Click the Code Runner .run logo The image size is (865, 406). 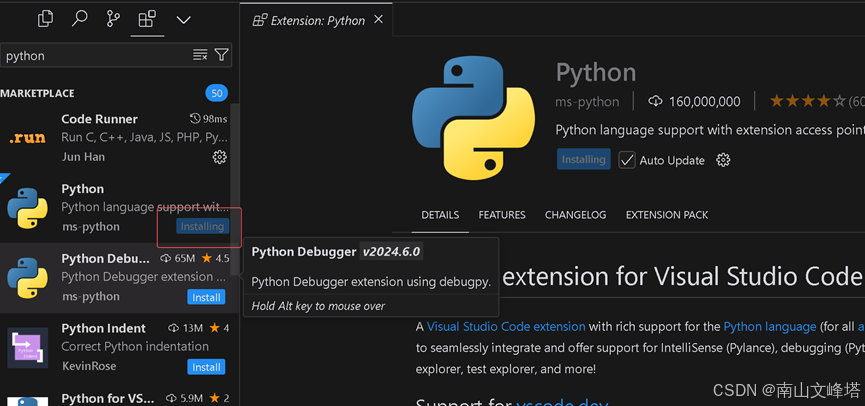(x=28, y=138)
